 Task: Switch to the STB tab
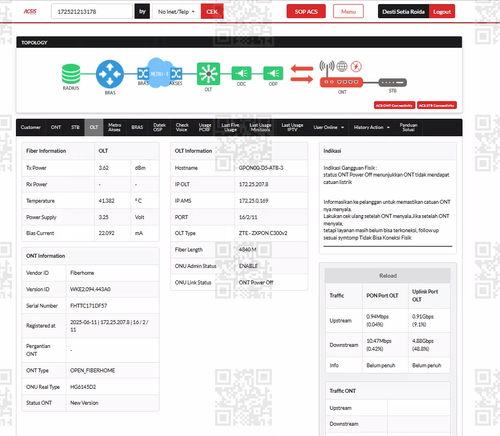75,127
